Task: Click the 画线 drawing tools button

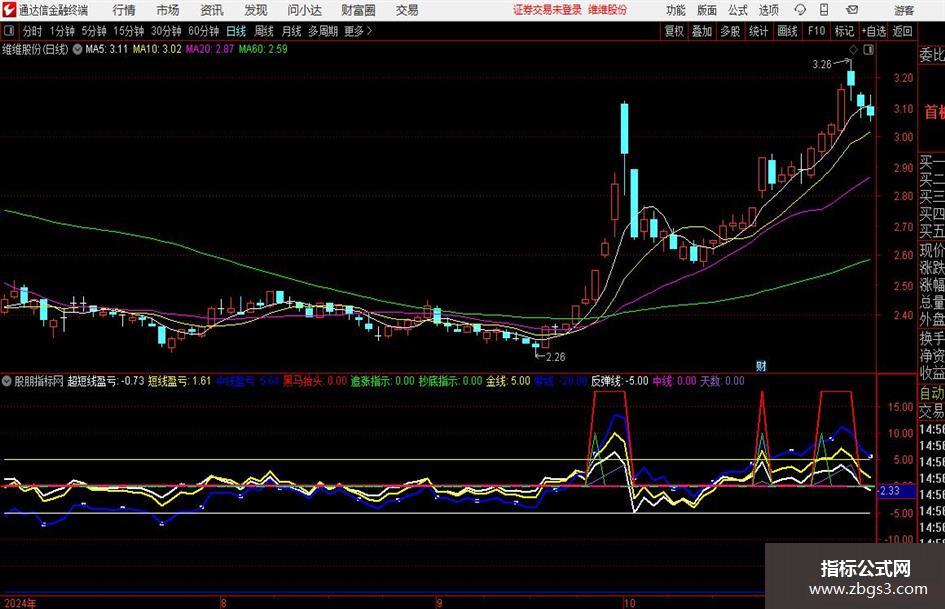Action: [x=787, y=31]
